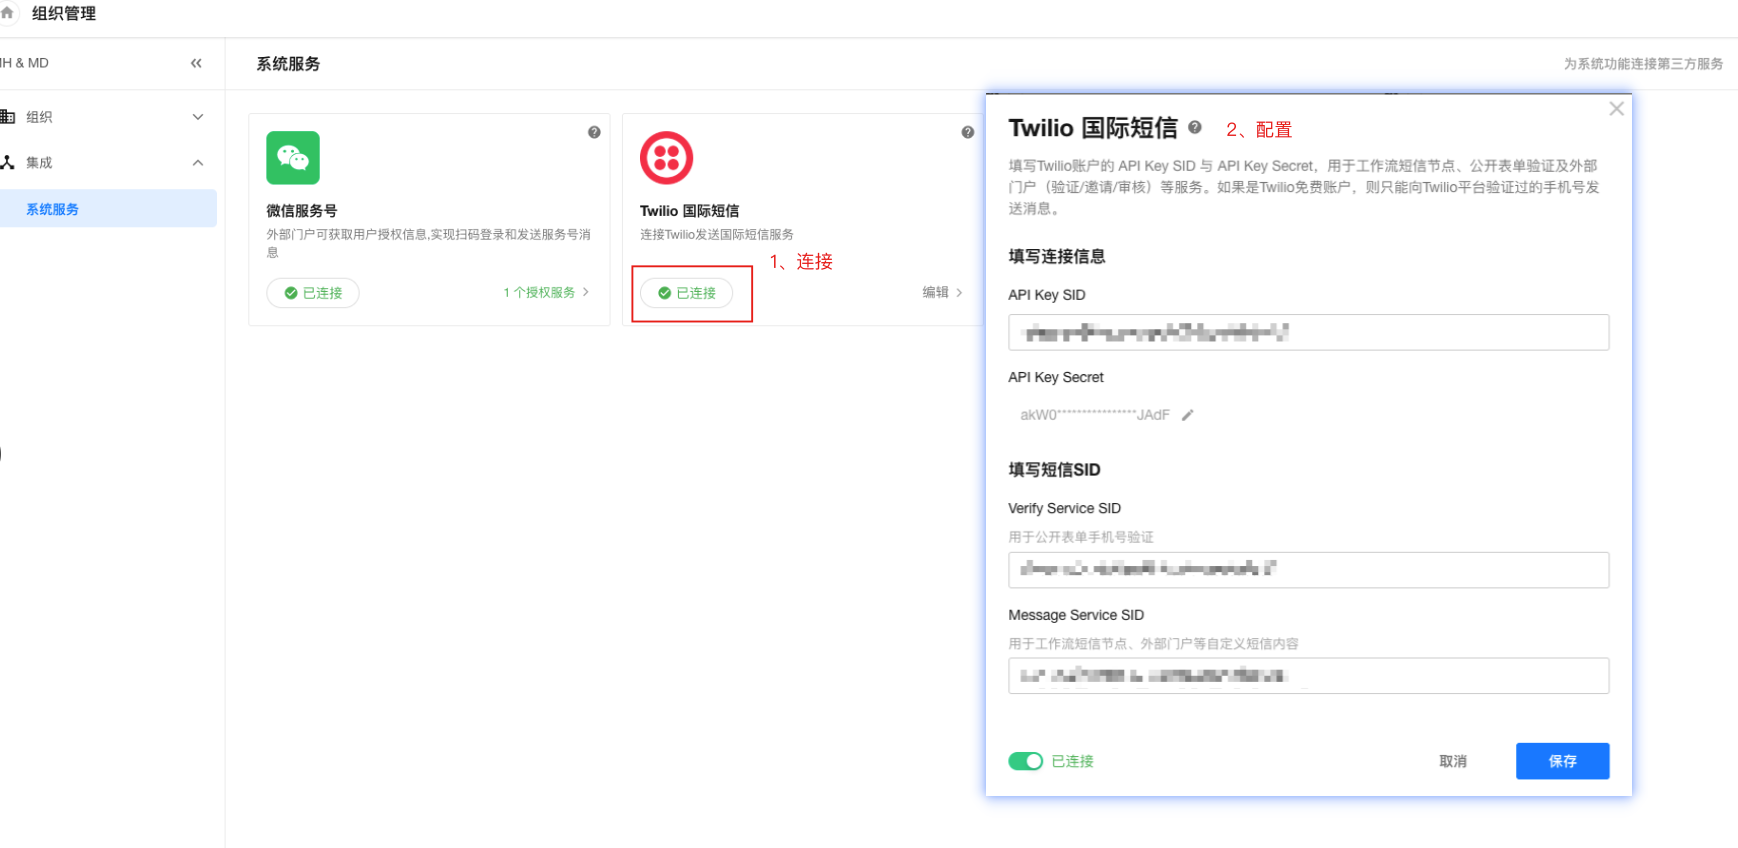Click 已连接 status on Twilio card

[x=687, y=293]
